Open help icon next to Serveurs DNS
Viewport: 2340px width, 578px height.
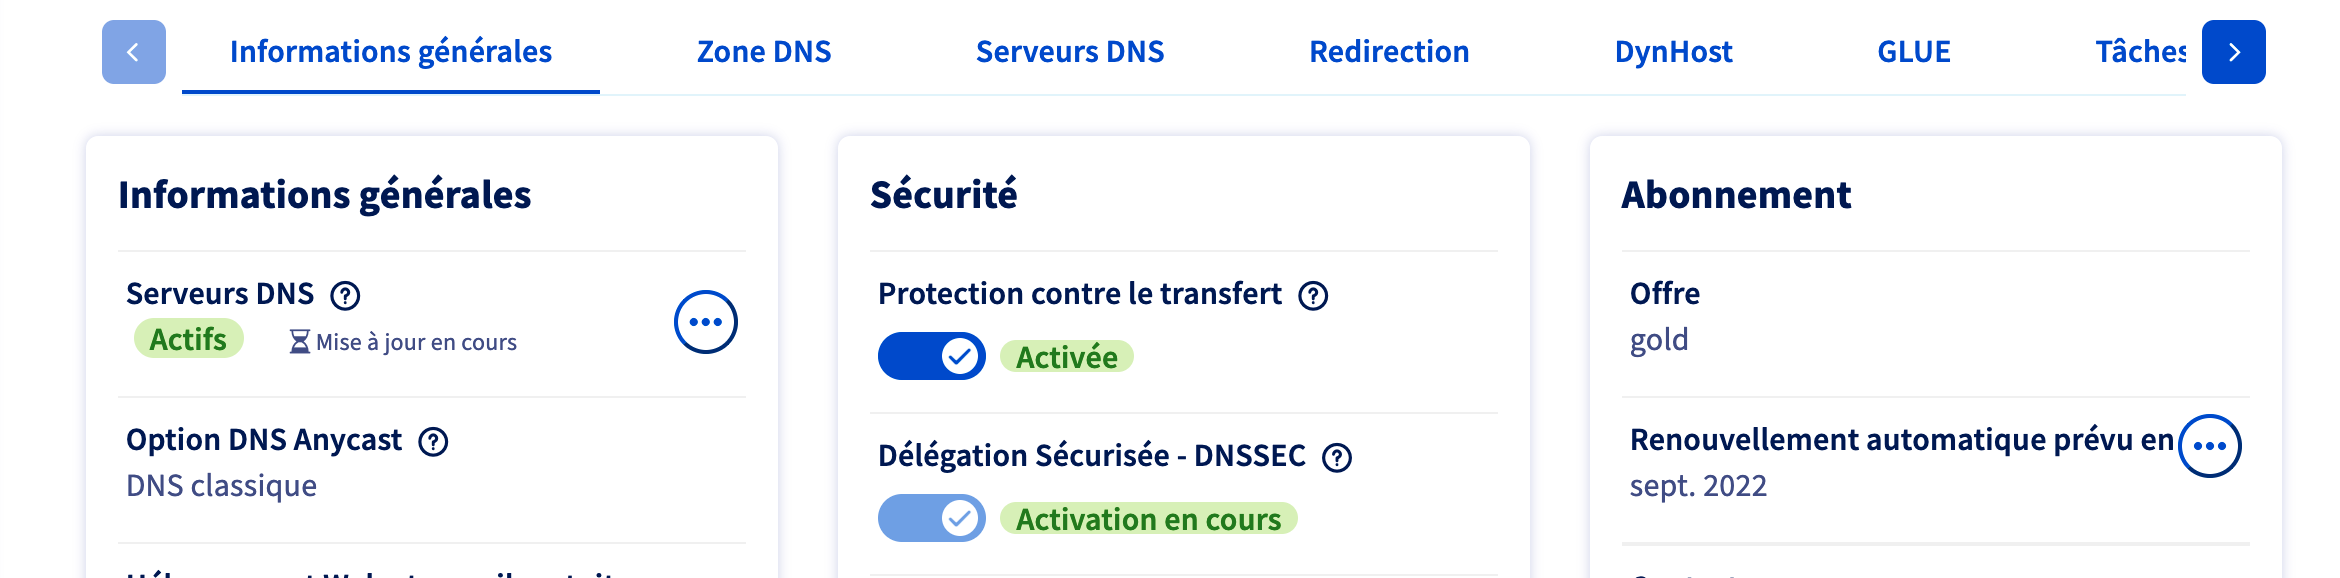[x=345, y=295]
